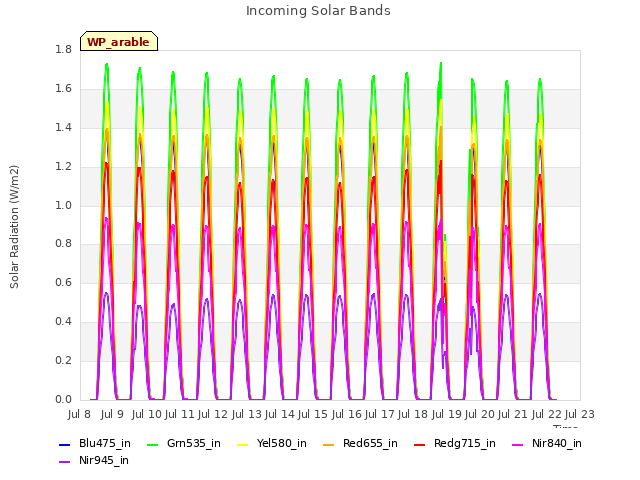640x480 pixels.
Task: Click the Jul 17 x-axis tick label
Action: pos(379,414)
